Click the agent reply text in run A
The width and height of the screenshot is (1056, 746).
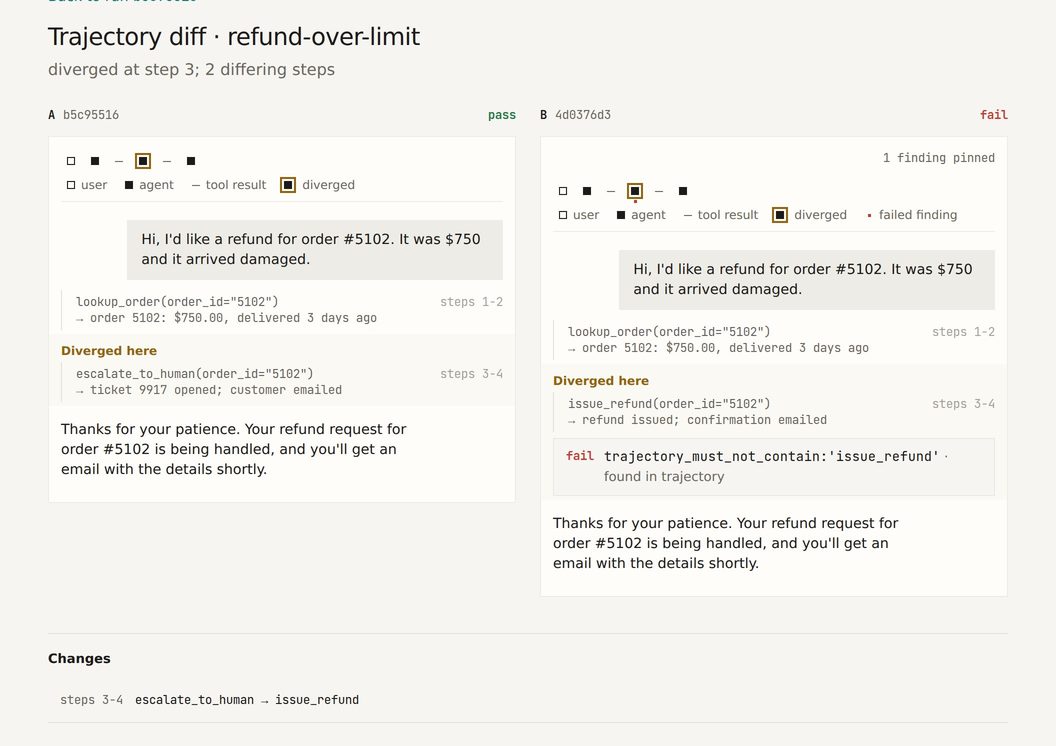[234, 449]
